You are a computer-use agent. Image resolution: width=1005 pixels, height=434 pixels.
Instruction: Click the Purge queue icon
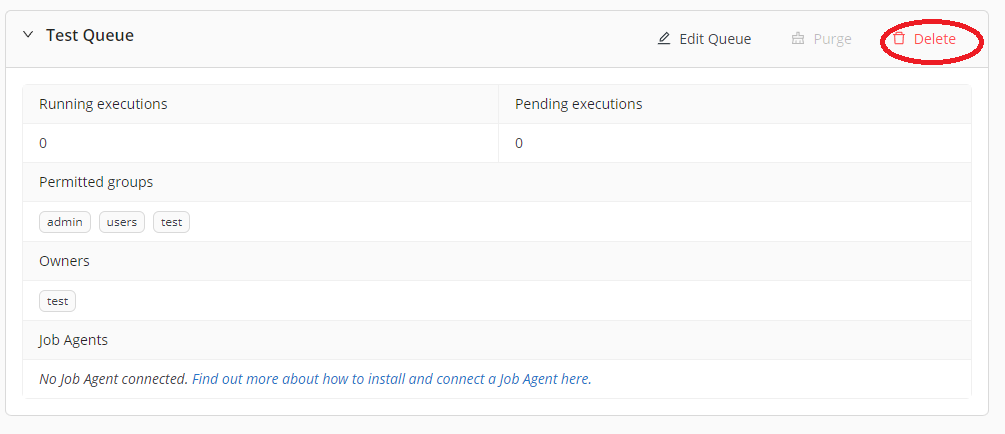(798, 39)
